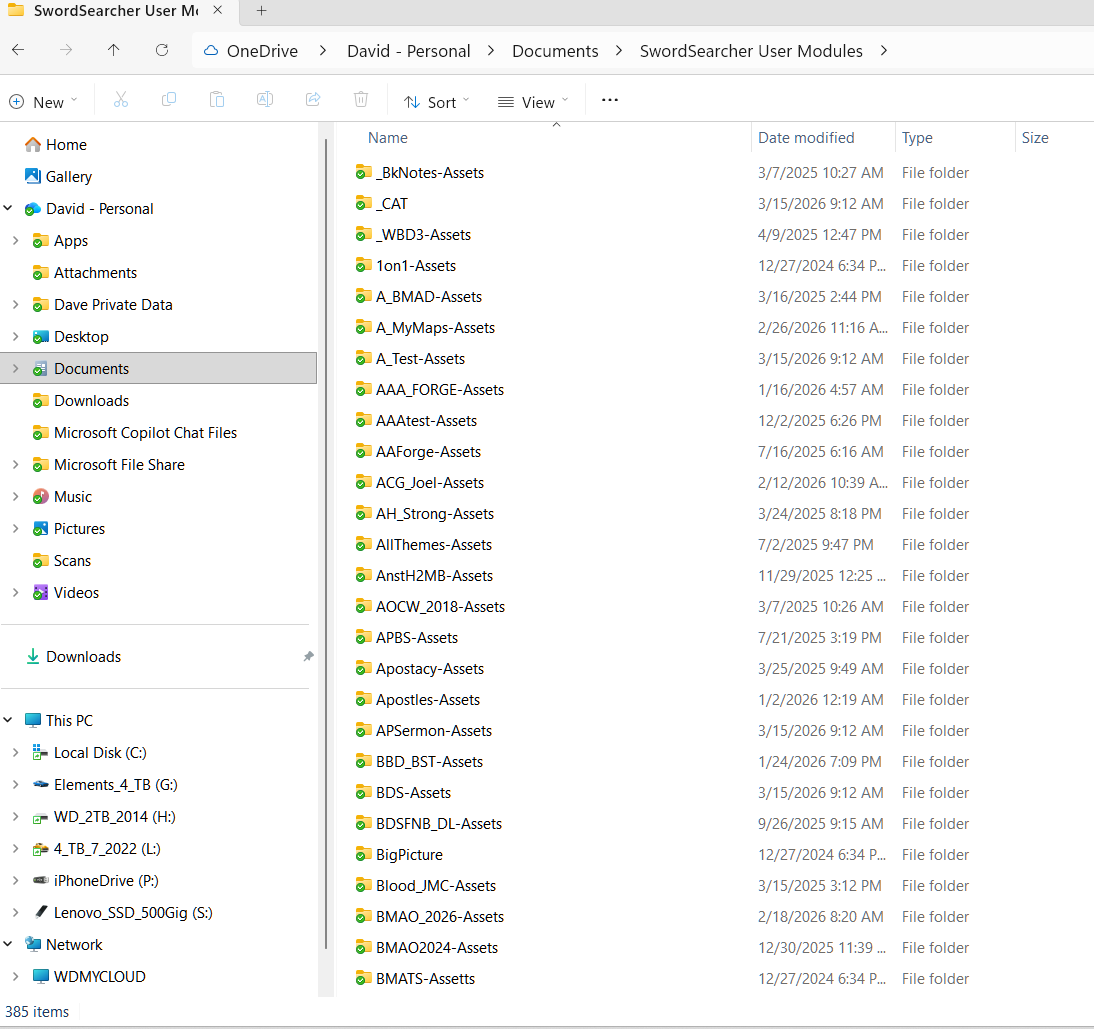1094x1029 pixels.
Task: Click the Forward navigation arrow
Action: pyautogui.click(x=66, y=50)
